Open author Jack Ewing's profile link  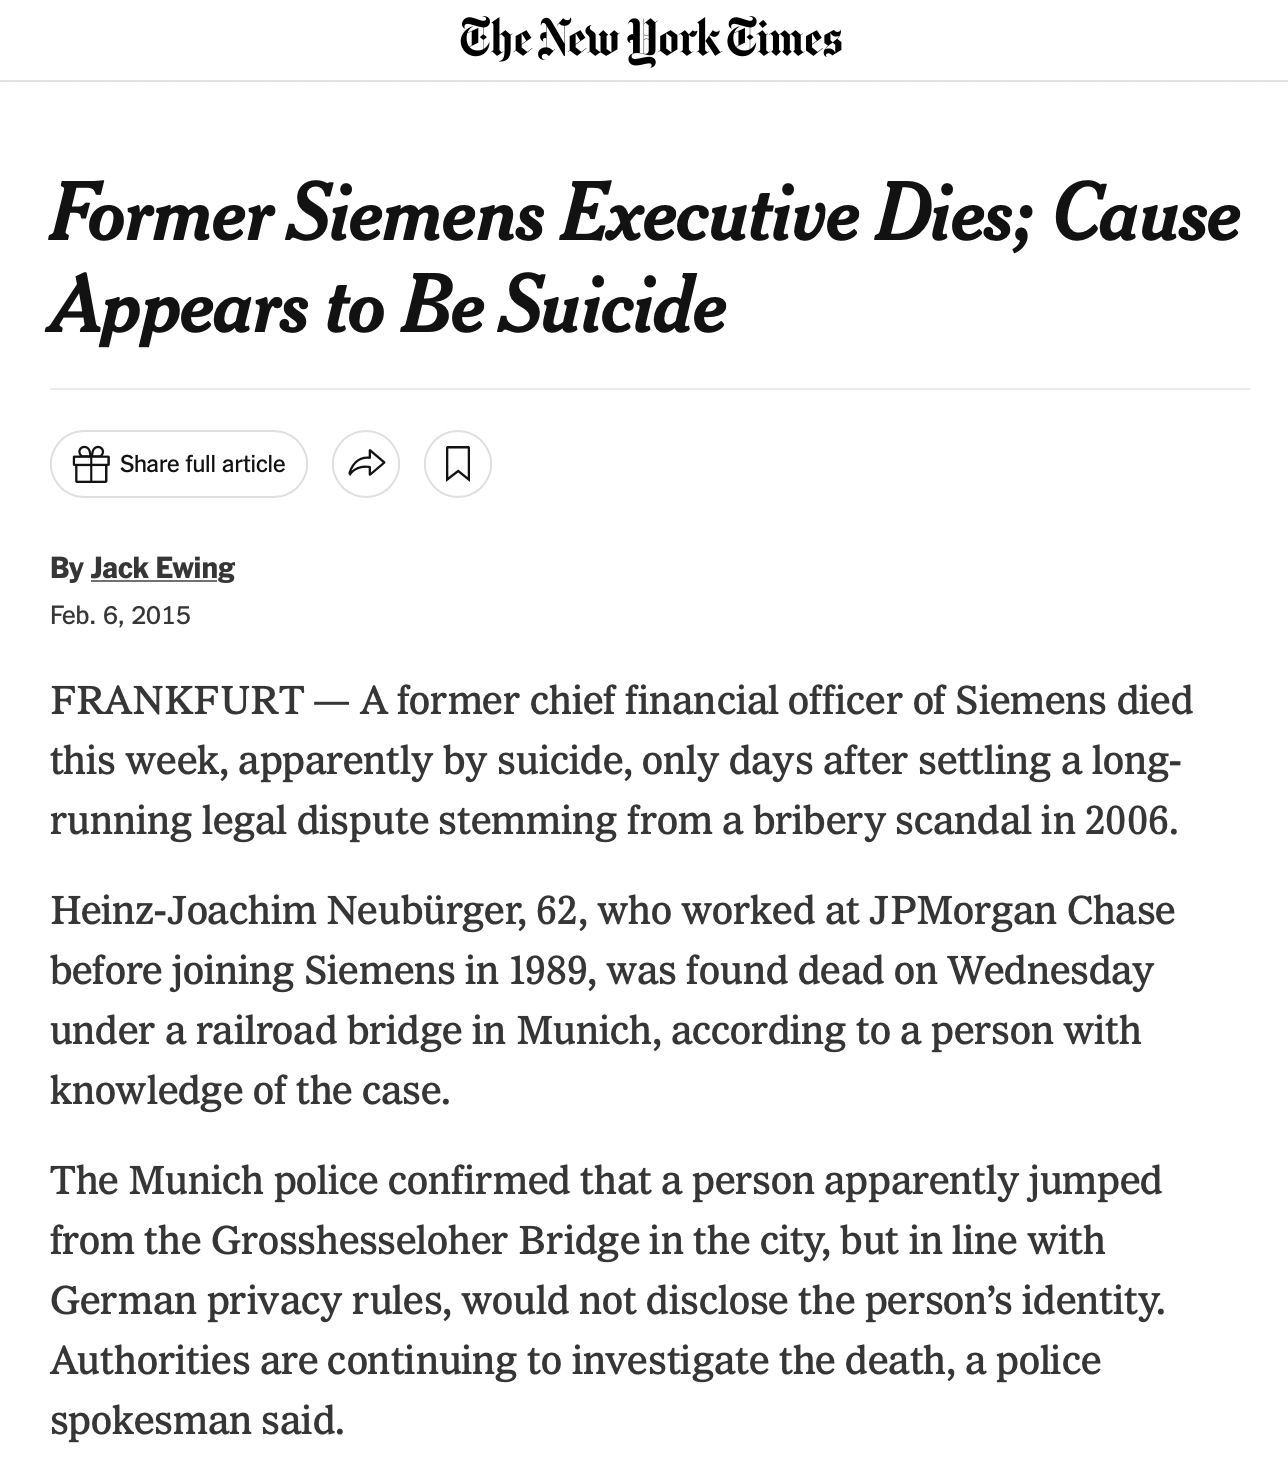coord(162,568)
